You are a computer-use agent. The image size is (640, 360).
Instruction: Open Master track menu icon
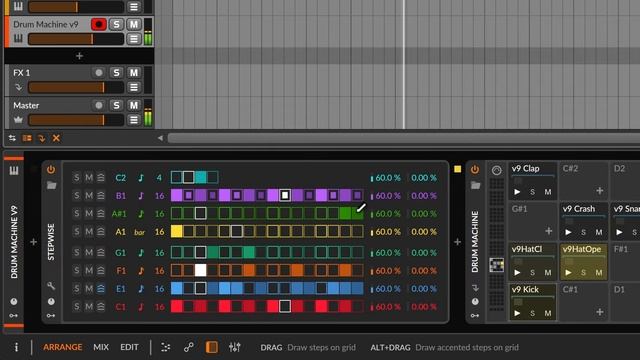click(133, 120)
